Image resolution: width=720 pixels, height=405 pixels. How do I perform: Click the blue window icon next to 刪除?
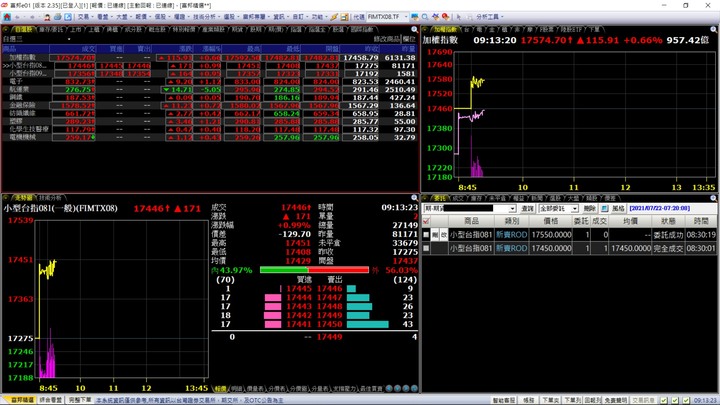click(x=605, y=208)
